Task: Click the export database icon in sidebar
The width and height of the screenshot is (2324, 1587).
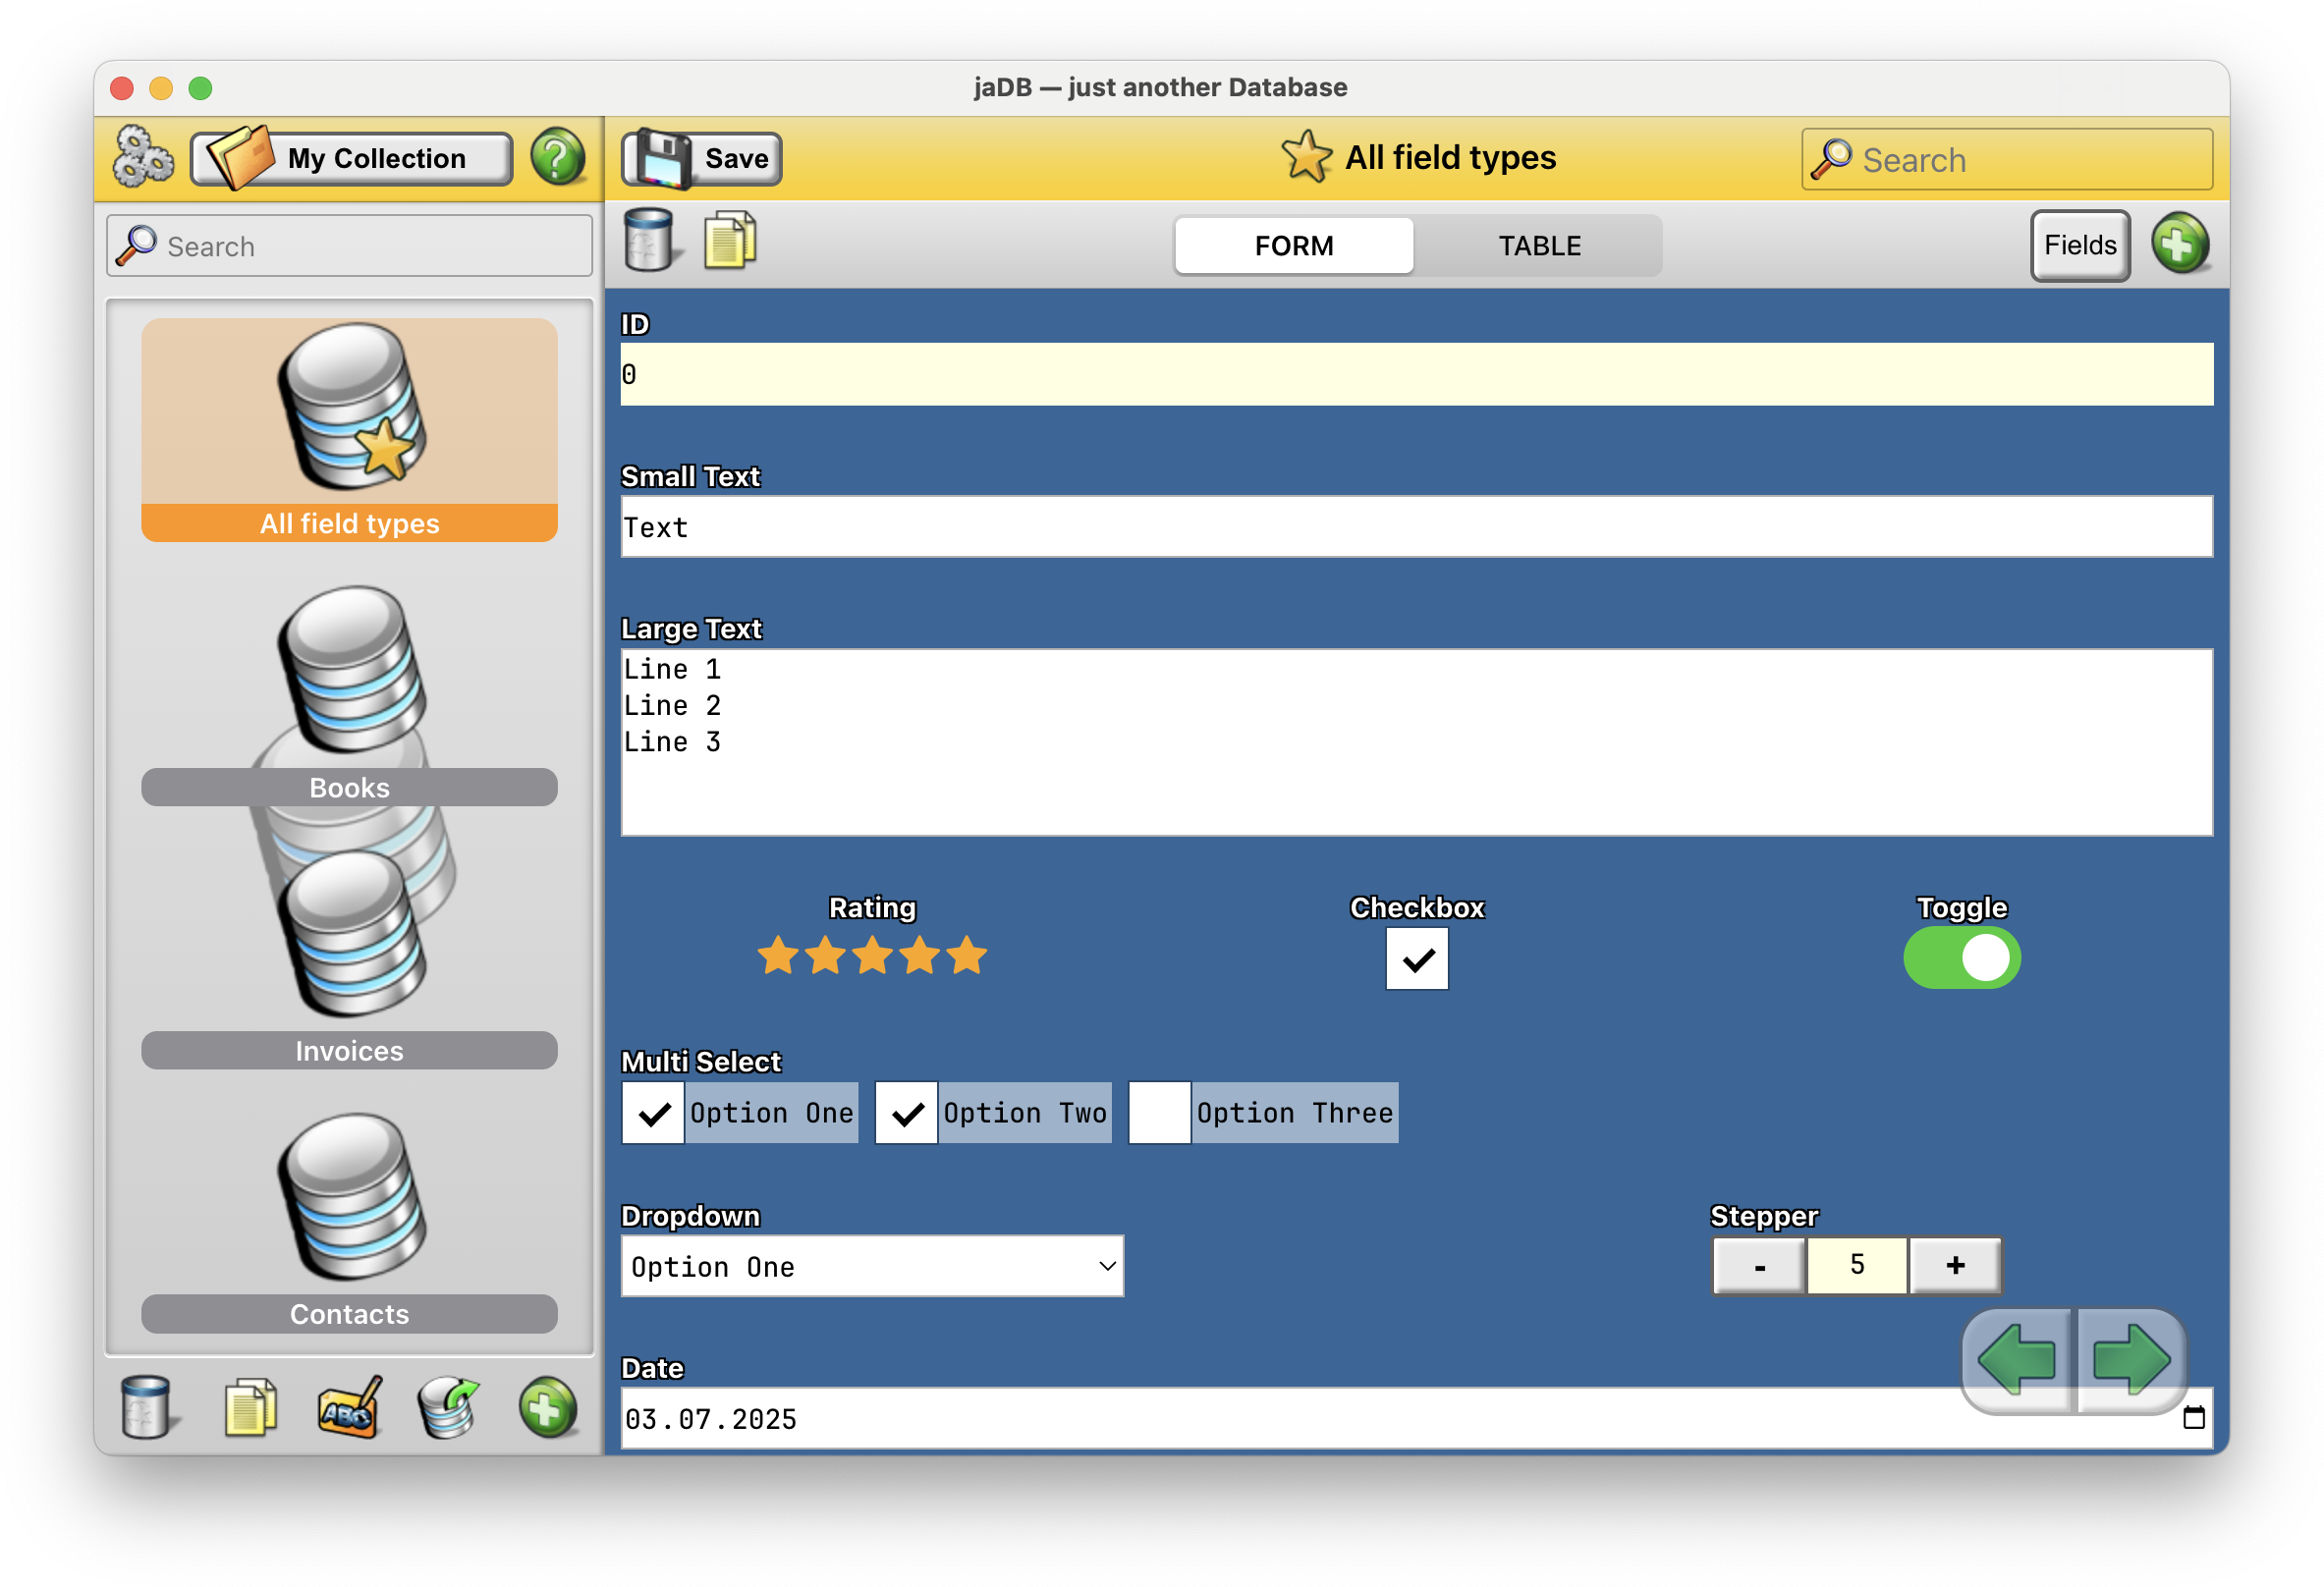Action: [449, 1408]
